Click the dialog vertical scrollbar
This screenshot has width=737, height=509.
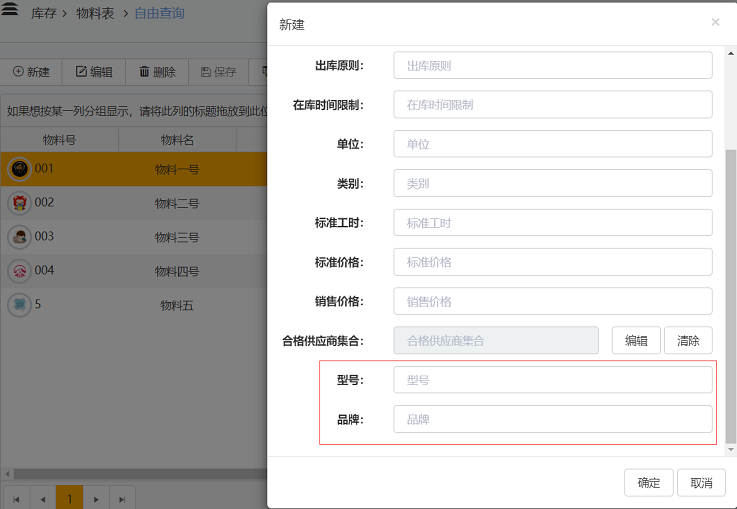pyautogui.click(x=730, y=290)
